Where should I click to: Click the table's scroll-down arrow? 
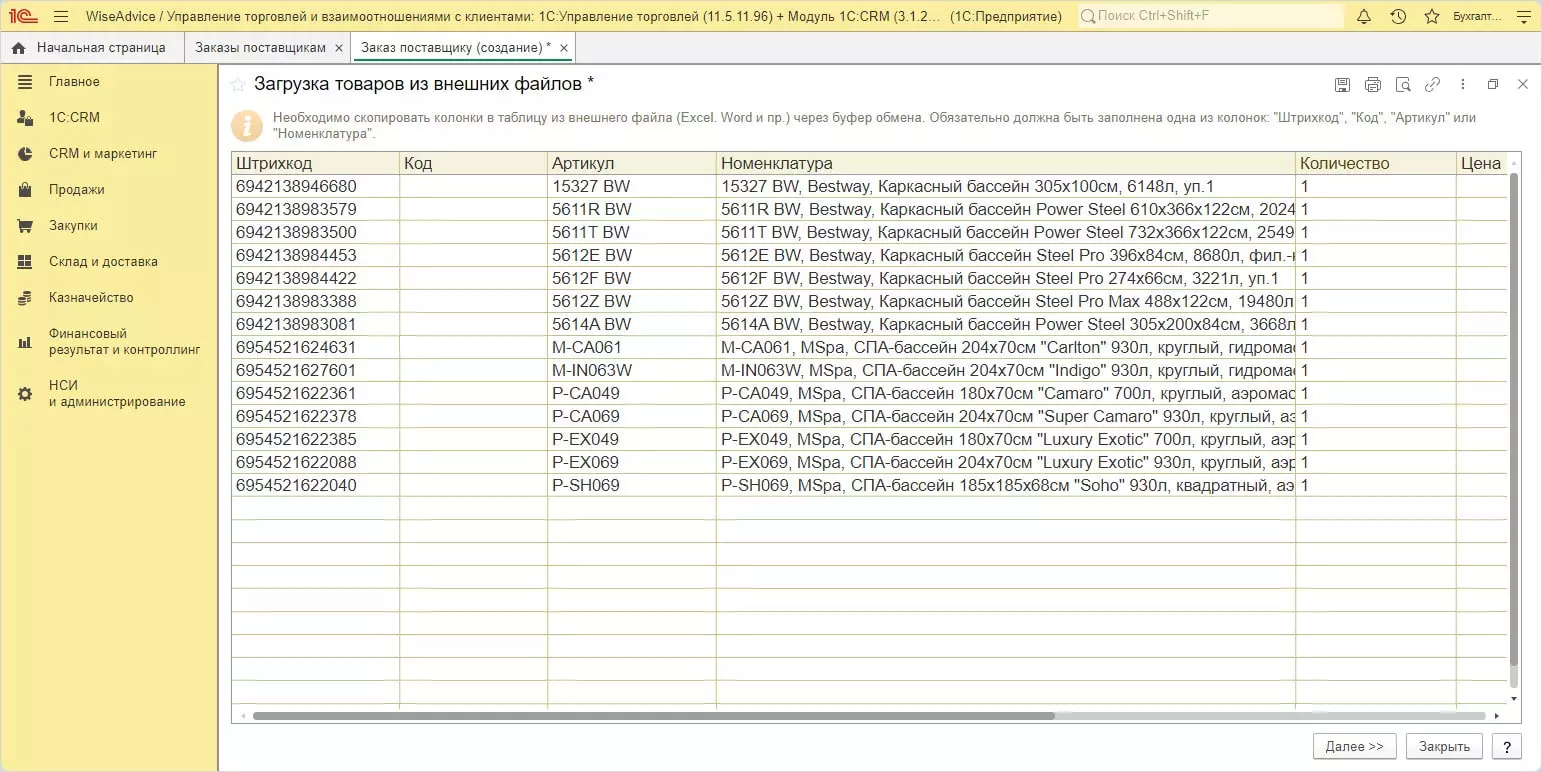1513,699
